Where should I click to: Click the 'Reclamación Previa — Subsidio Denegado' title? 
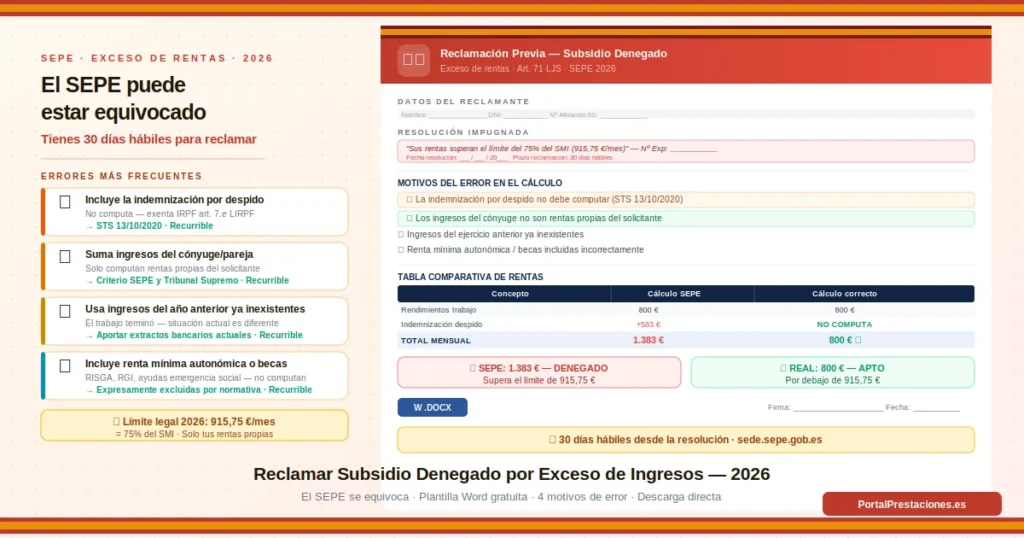tap(553, 54)
